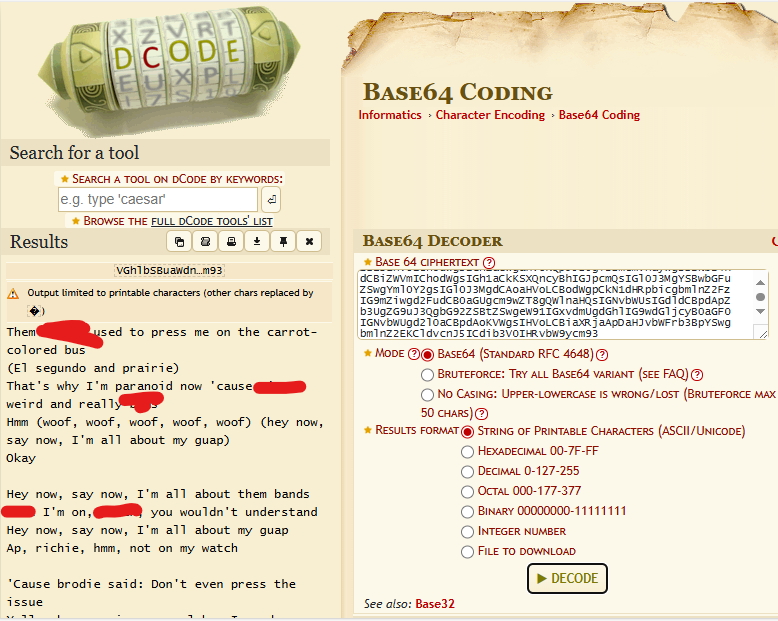Screen dimensions: 778x621
Task: Choose String of Printable Characters format
Action: click(x=467, y=432)
